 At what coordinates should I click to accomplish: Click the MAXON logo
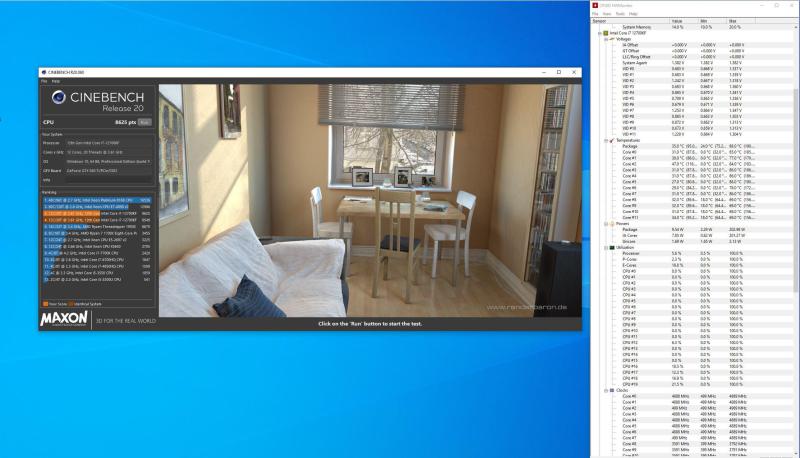(x=66, y=321)
